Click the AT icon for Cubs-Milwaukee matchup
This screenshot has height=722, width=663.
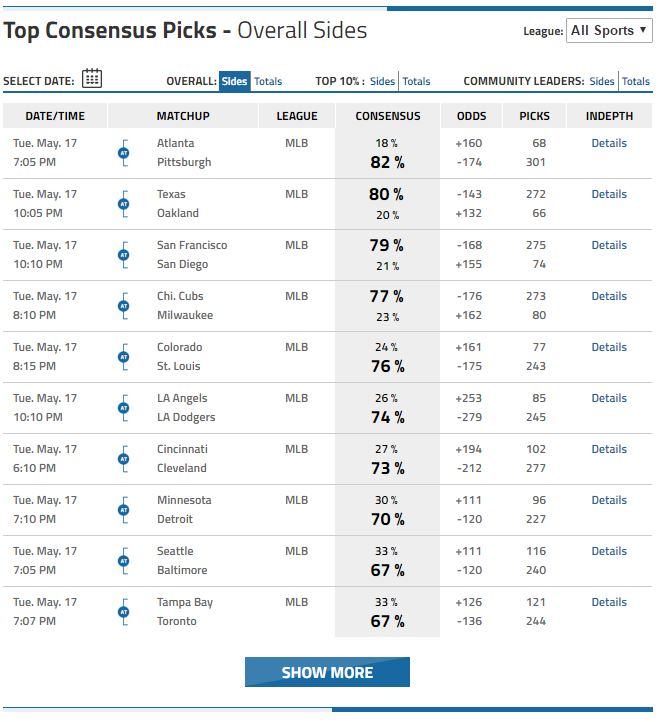[x=124, y=306]
